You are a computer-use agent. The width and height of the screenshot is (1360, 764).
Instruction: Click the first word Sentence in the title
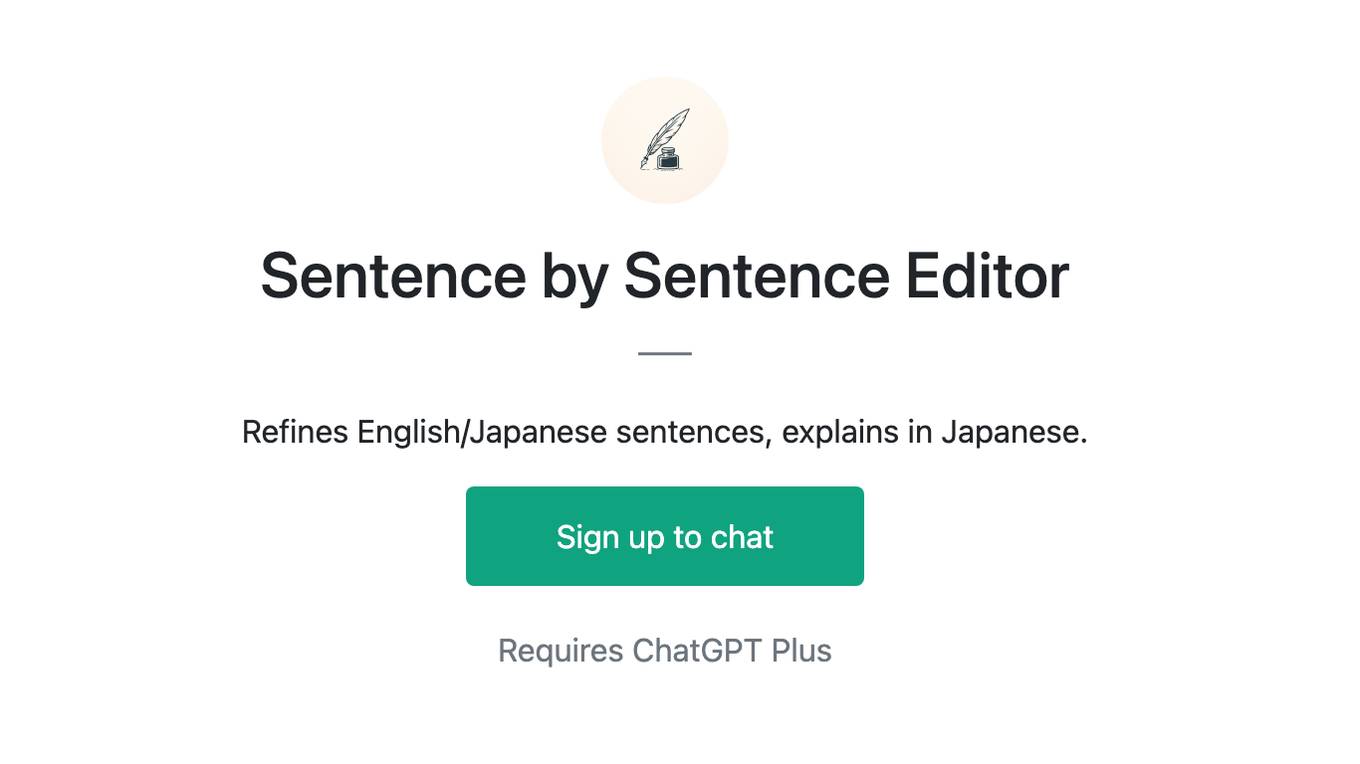click(x=393, y=276)
